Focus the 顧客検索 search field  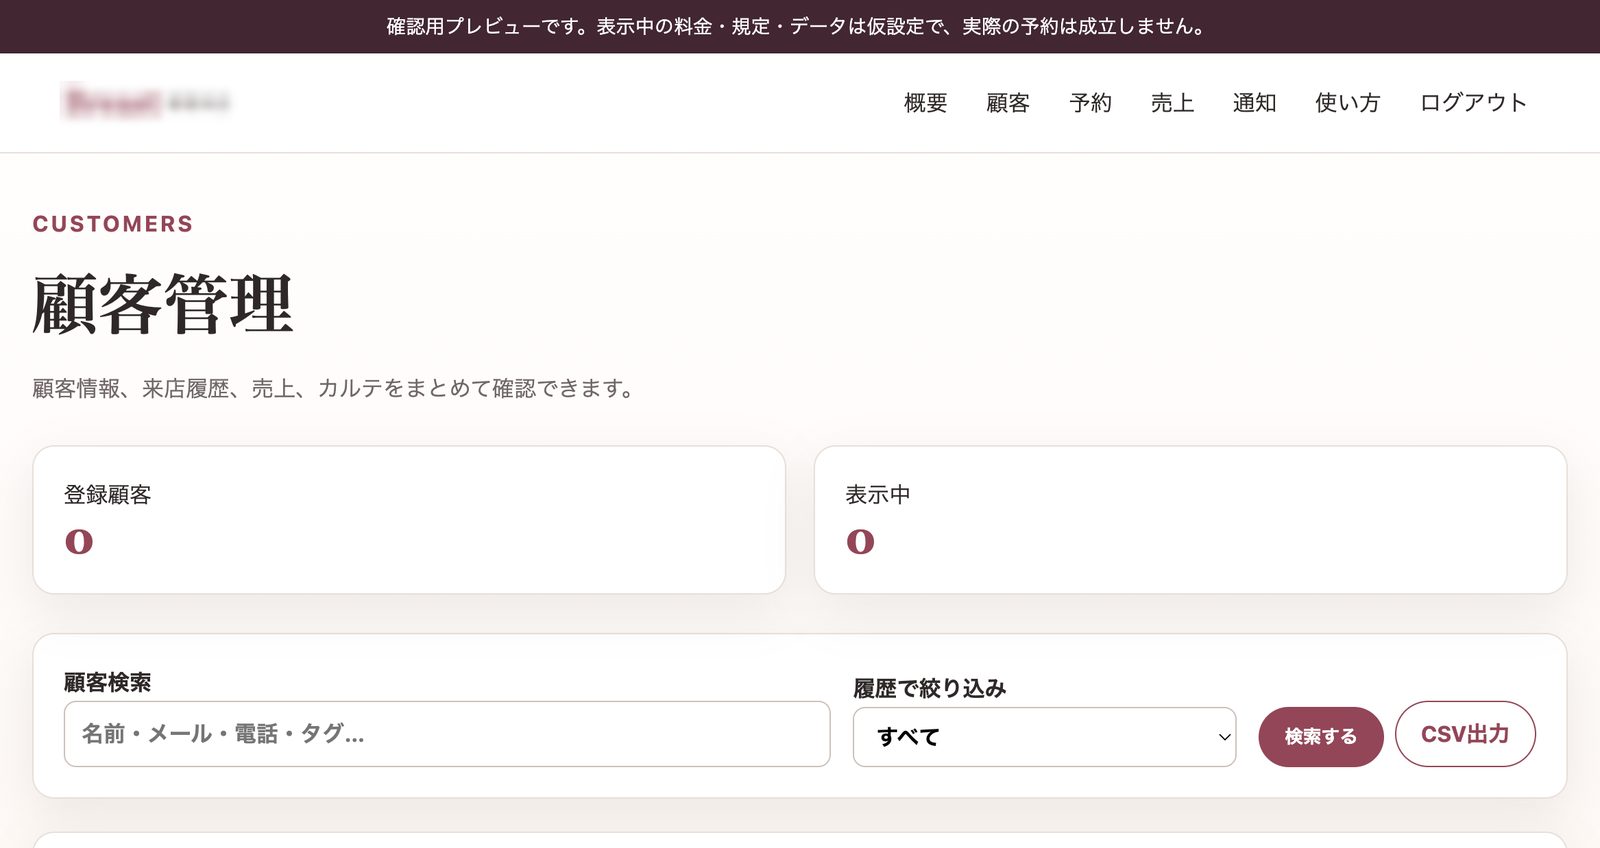[447, 734]
